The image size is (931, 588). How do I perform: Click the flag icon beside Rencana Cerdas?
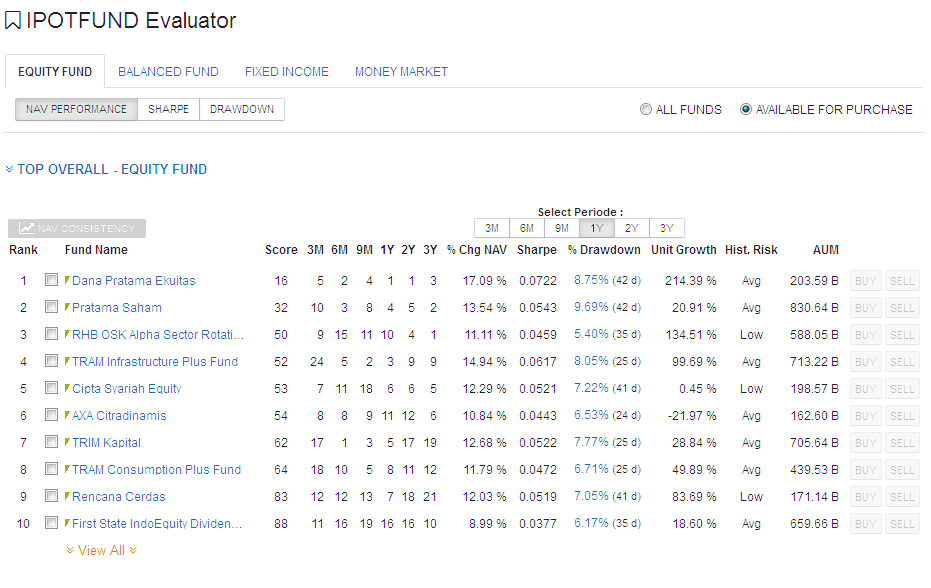pos(68,496)
